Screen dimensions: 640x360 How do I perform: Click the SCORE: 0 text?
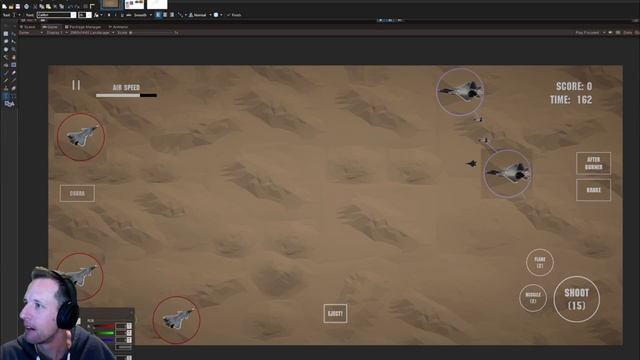(x=574, y=86)
